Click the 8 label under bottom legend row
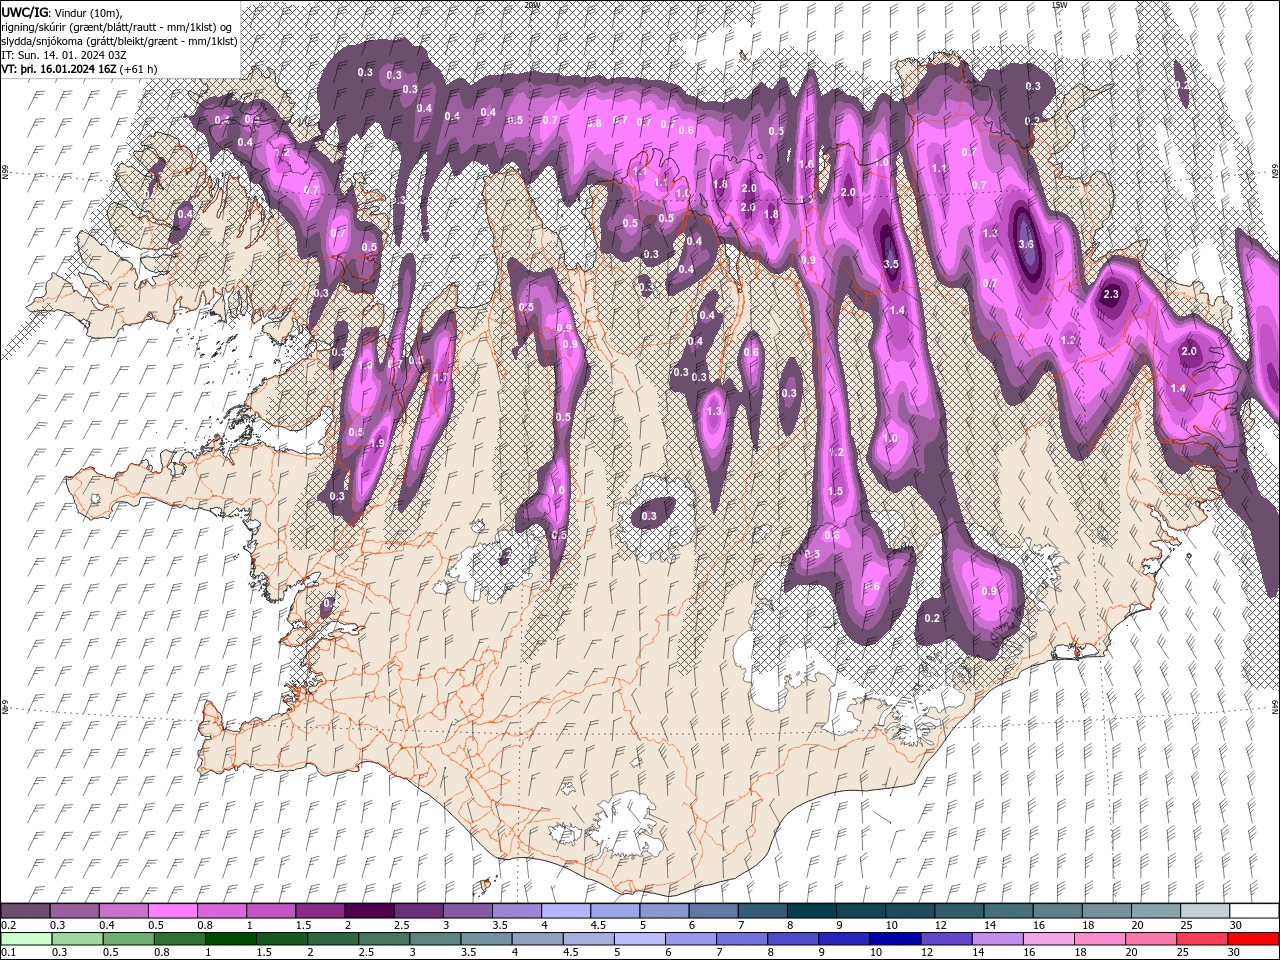This screenshot has width=1280, height=960. pyautogui.click(x=772, y=952)
